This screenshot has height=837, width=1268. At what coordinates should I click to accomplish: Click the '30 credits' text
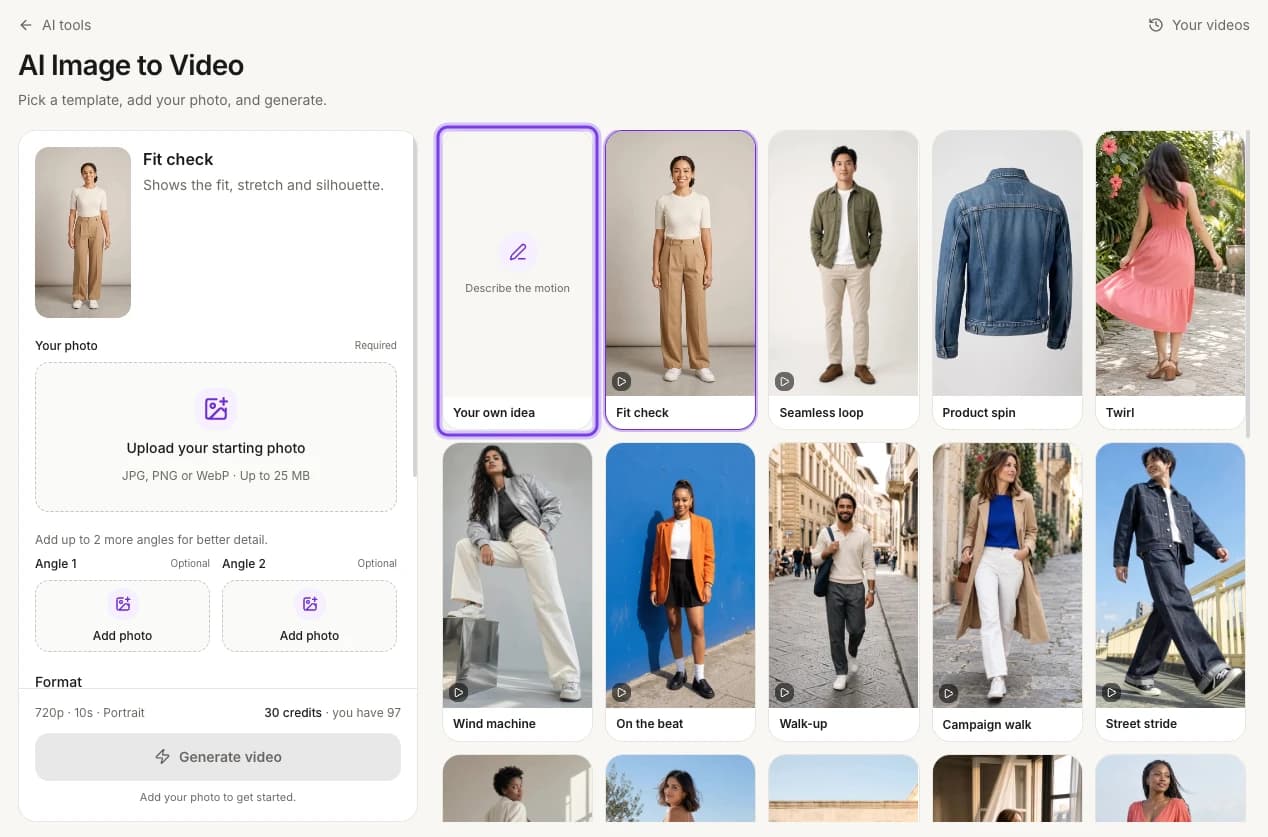click(292, 713)
